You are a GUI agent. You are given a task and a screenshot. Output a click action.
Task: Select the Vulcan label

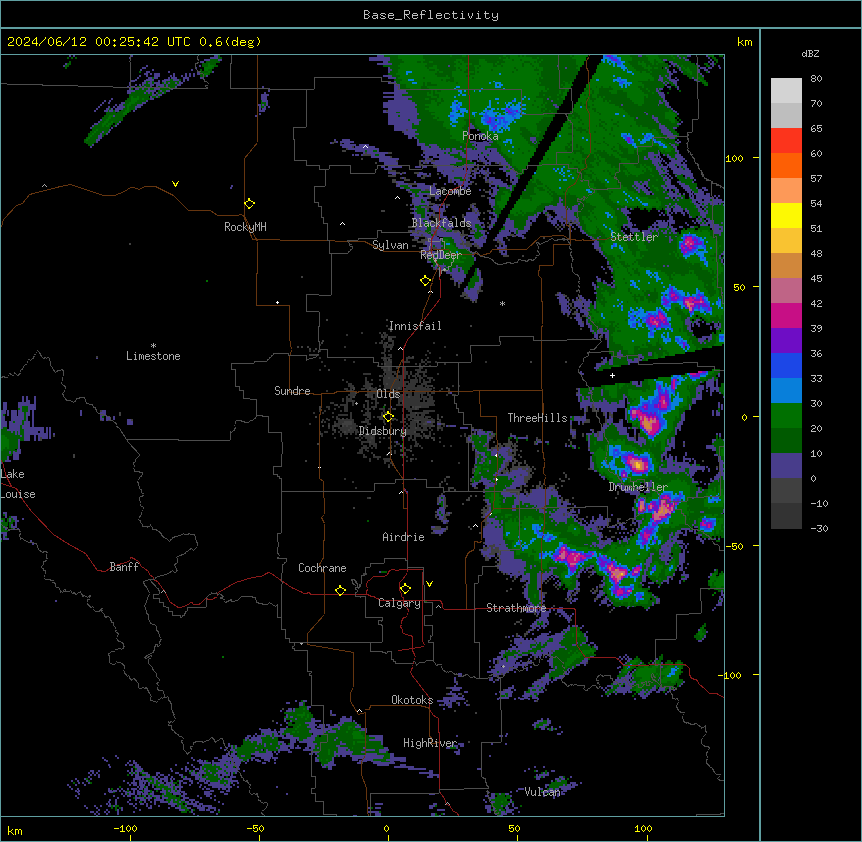542,791
